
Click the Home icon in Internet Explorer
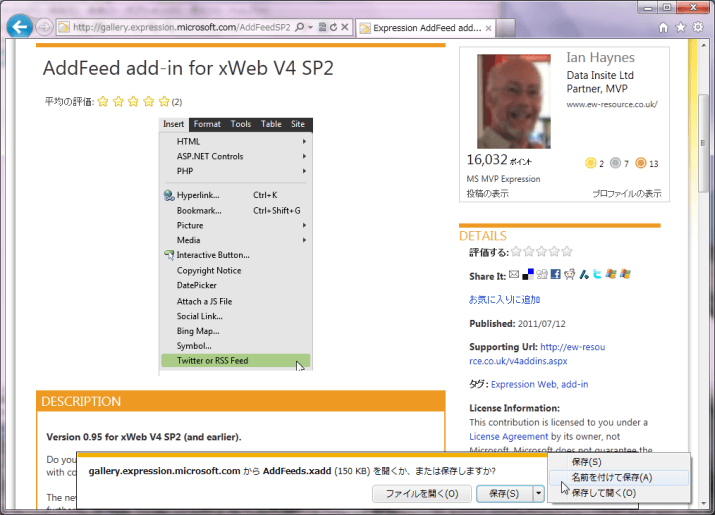tap(663, 28)
